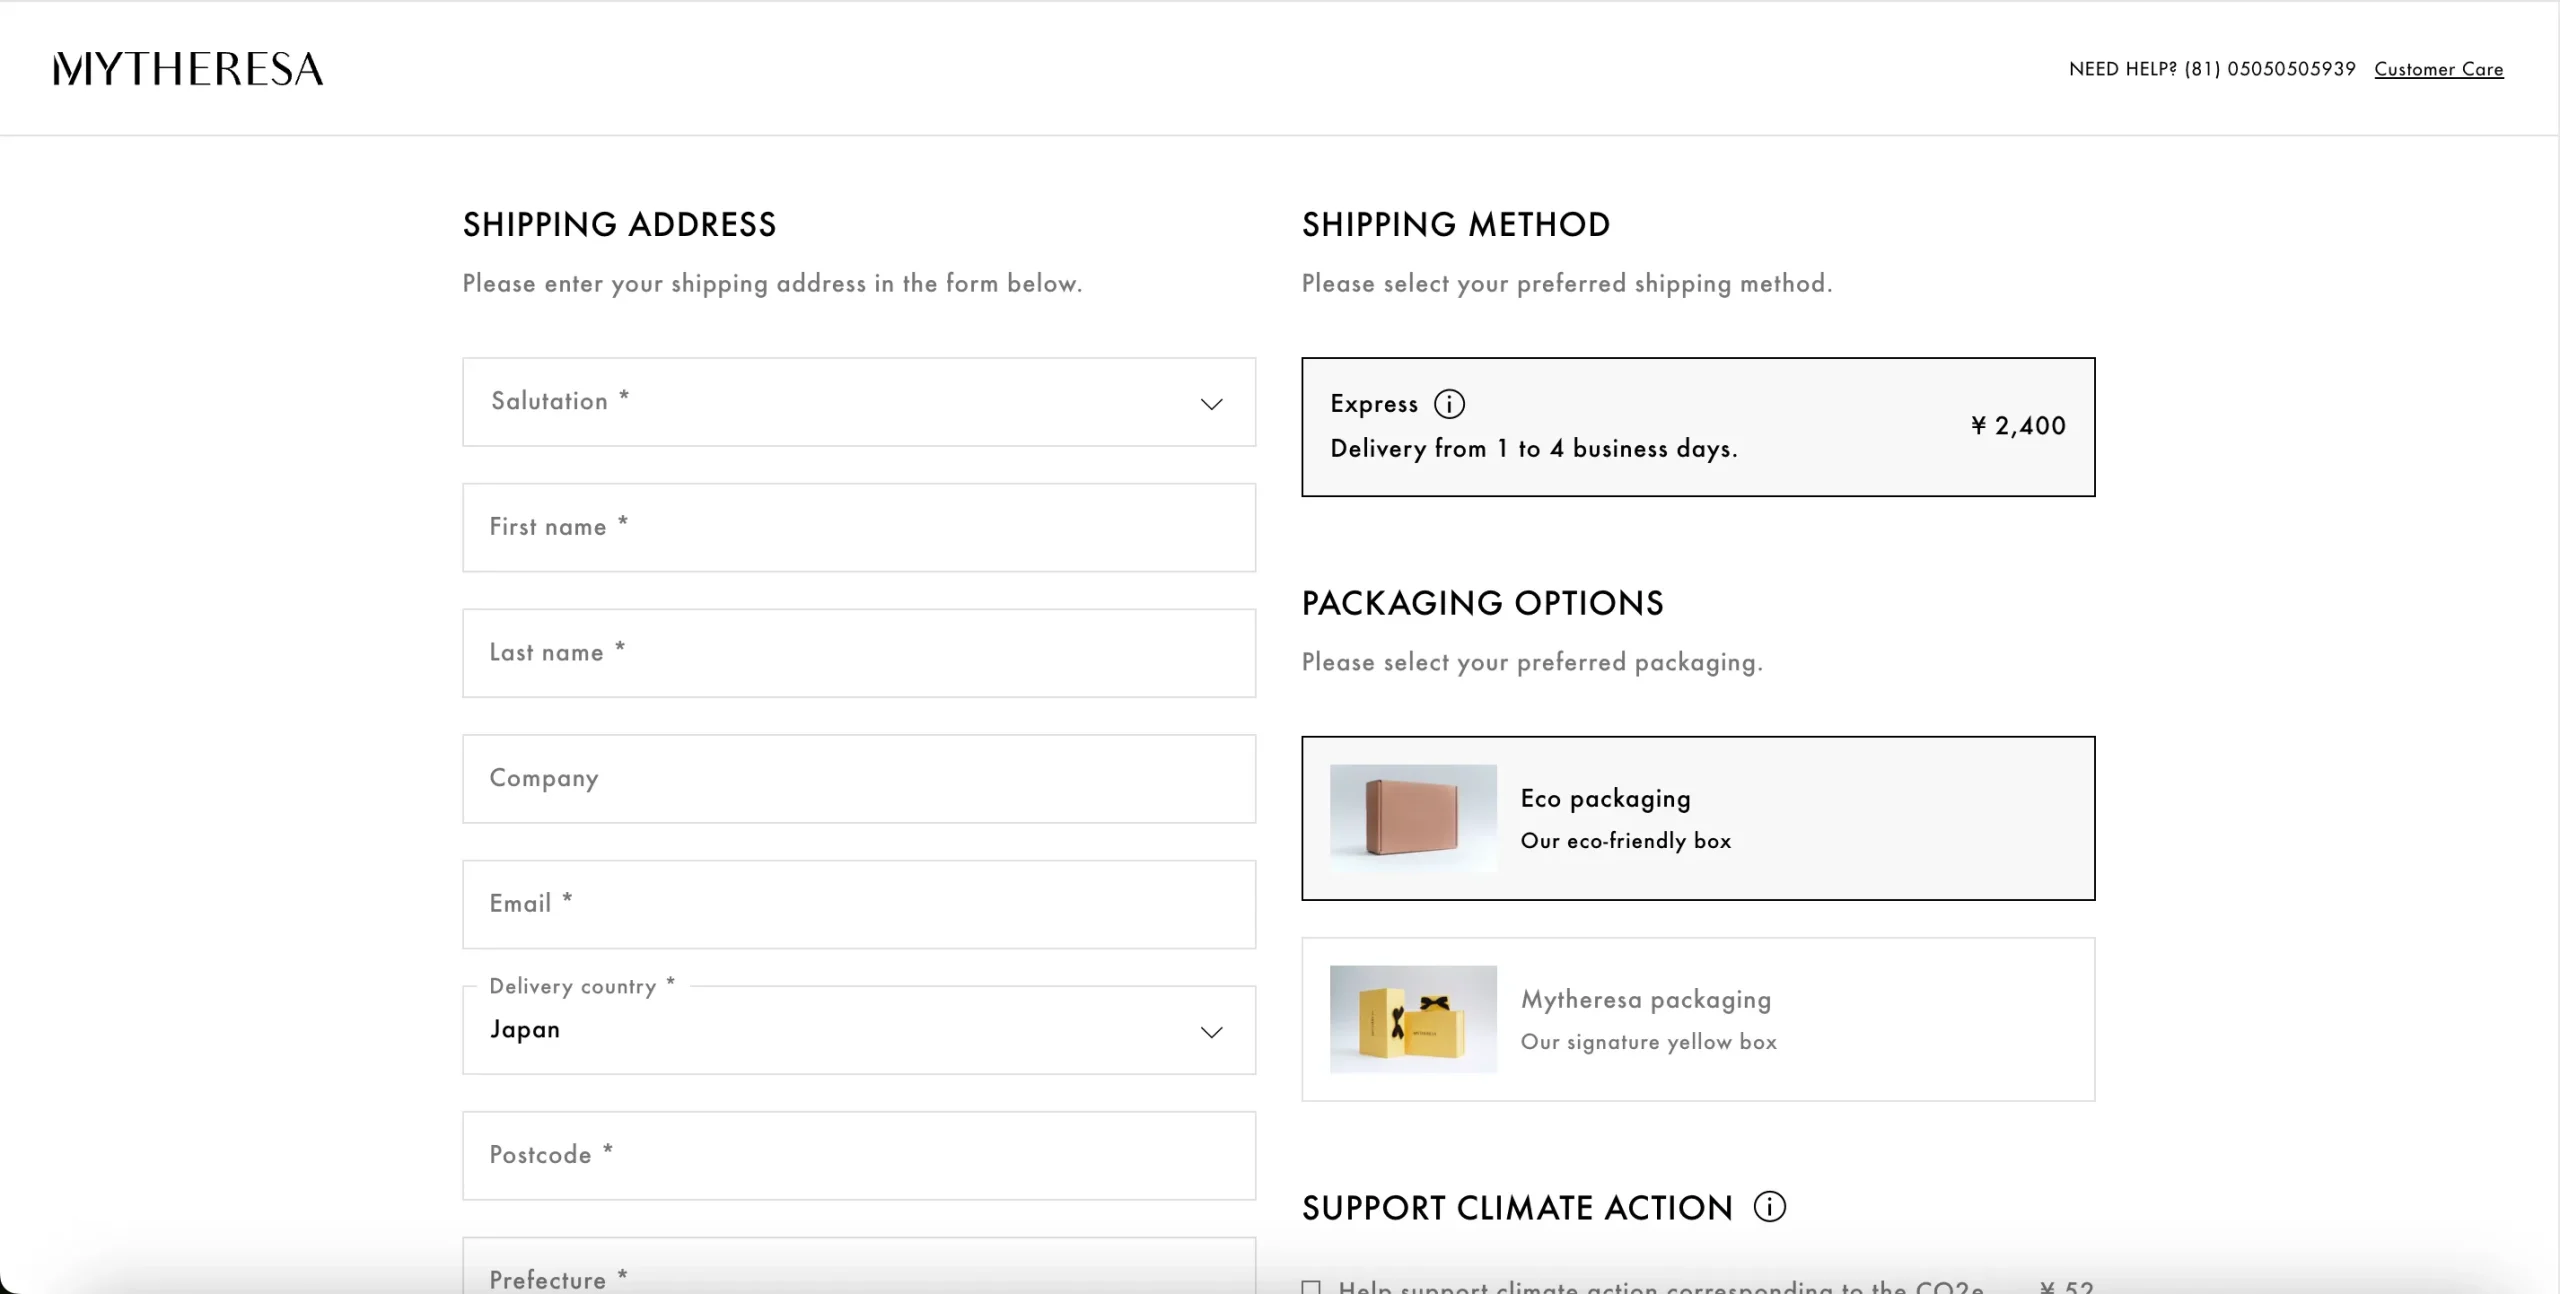Click 'Delivery from 1 to 4 business days.'
2560x1294 pixels.
coord(1534,449)
